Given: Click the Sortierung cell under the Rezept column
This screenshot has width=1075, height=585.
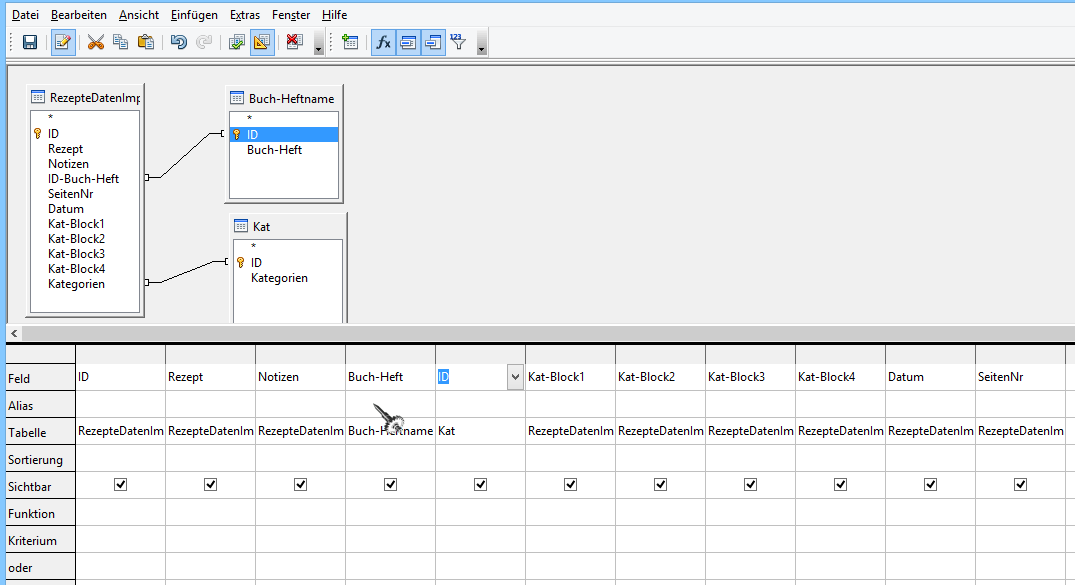Looking at the screenshot, I should tap(210, 459).
